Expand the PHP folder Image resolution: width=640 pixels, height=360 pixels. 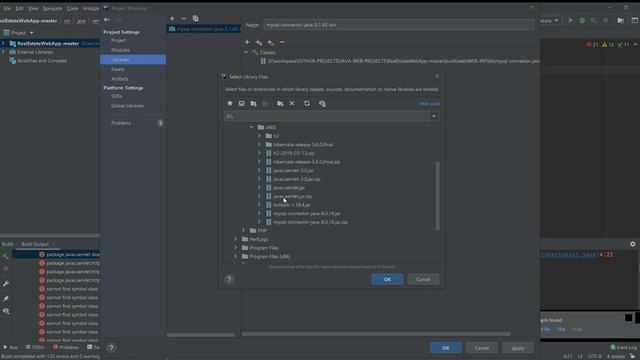(x=244, y=231)
